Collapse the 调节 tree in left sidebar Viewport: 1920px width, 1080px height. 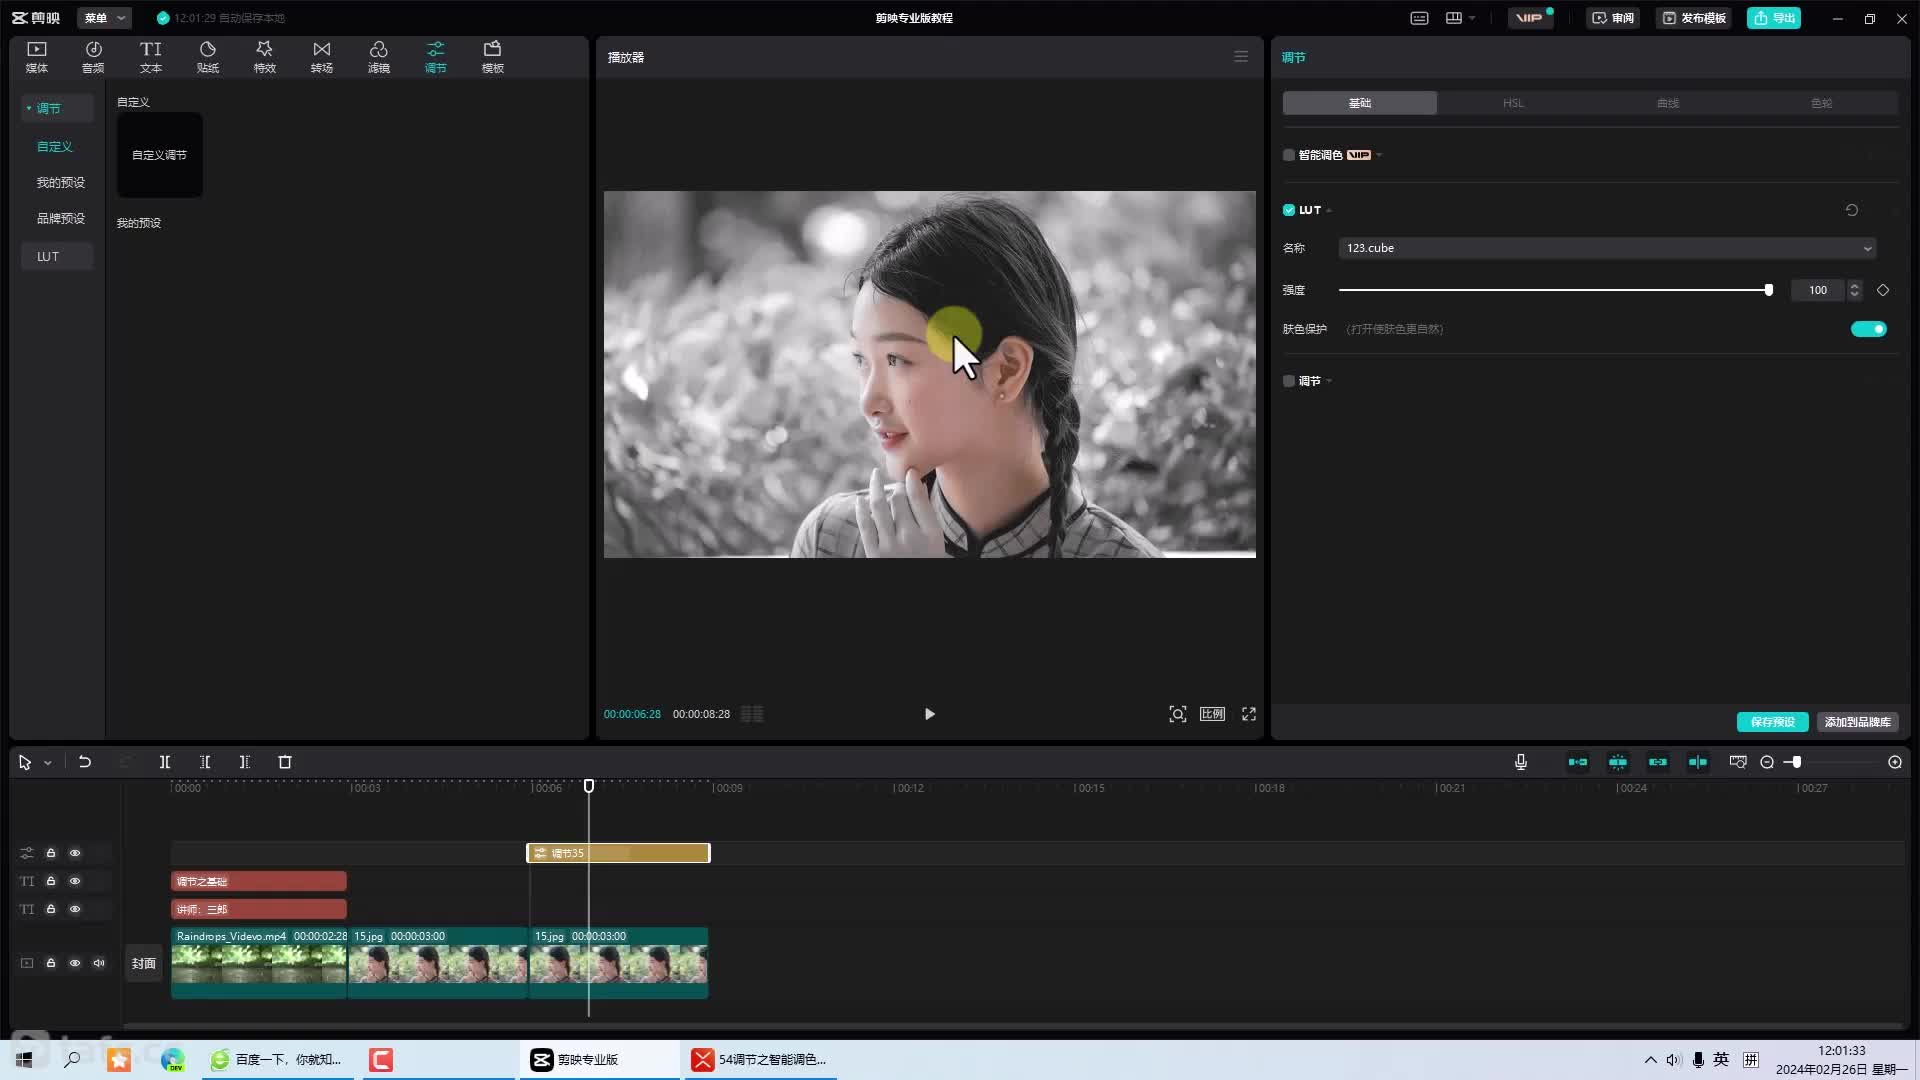(x=29, y=108)
